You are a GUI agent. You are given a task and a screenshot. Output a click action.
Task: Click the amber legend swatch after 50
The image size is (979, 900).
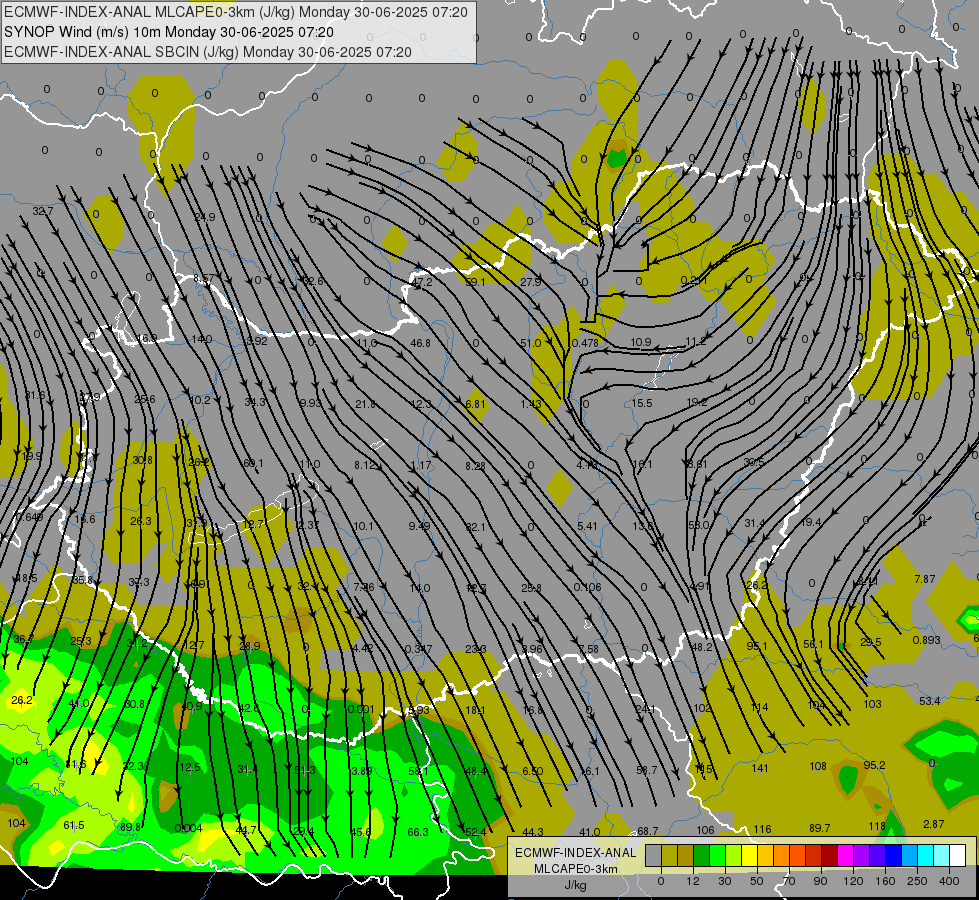pyautogui.click(x=766, y=855)
